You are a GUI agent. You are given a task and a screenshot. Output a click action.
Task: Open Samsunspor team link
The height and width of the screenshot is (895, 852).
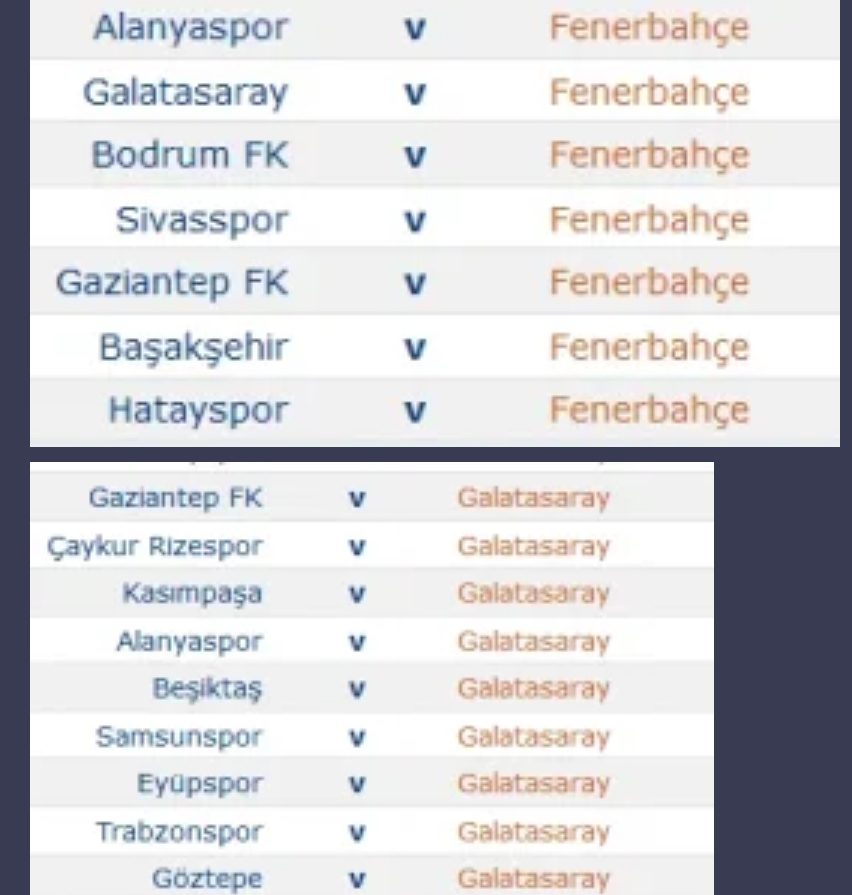[x=179, y=737]
